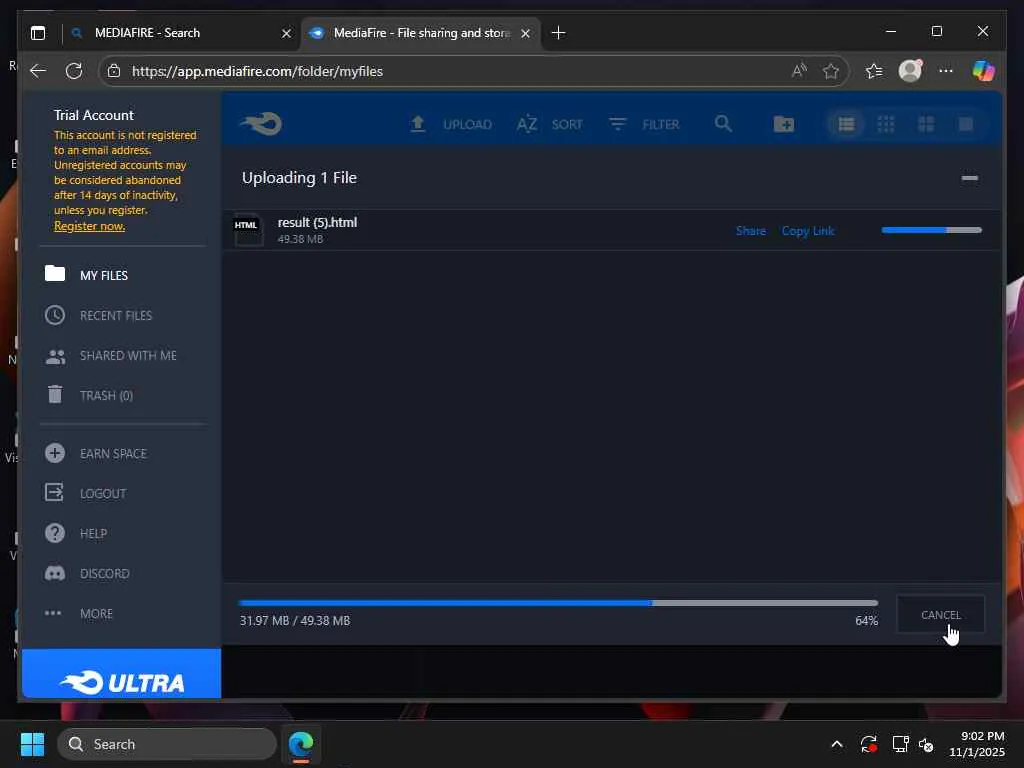Open My Files in sidebar
This screenshot has width=1024, height=768.
104,276
